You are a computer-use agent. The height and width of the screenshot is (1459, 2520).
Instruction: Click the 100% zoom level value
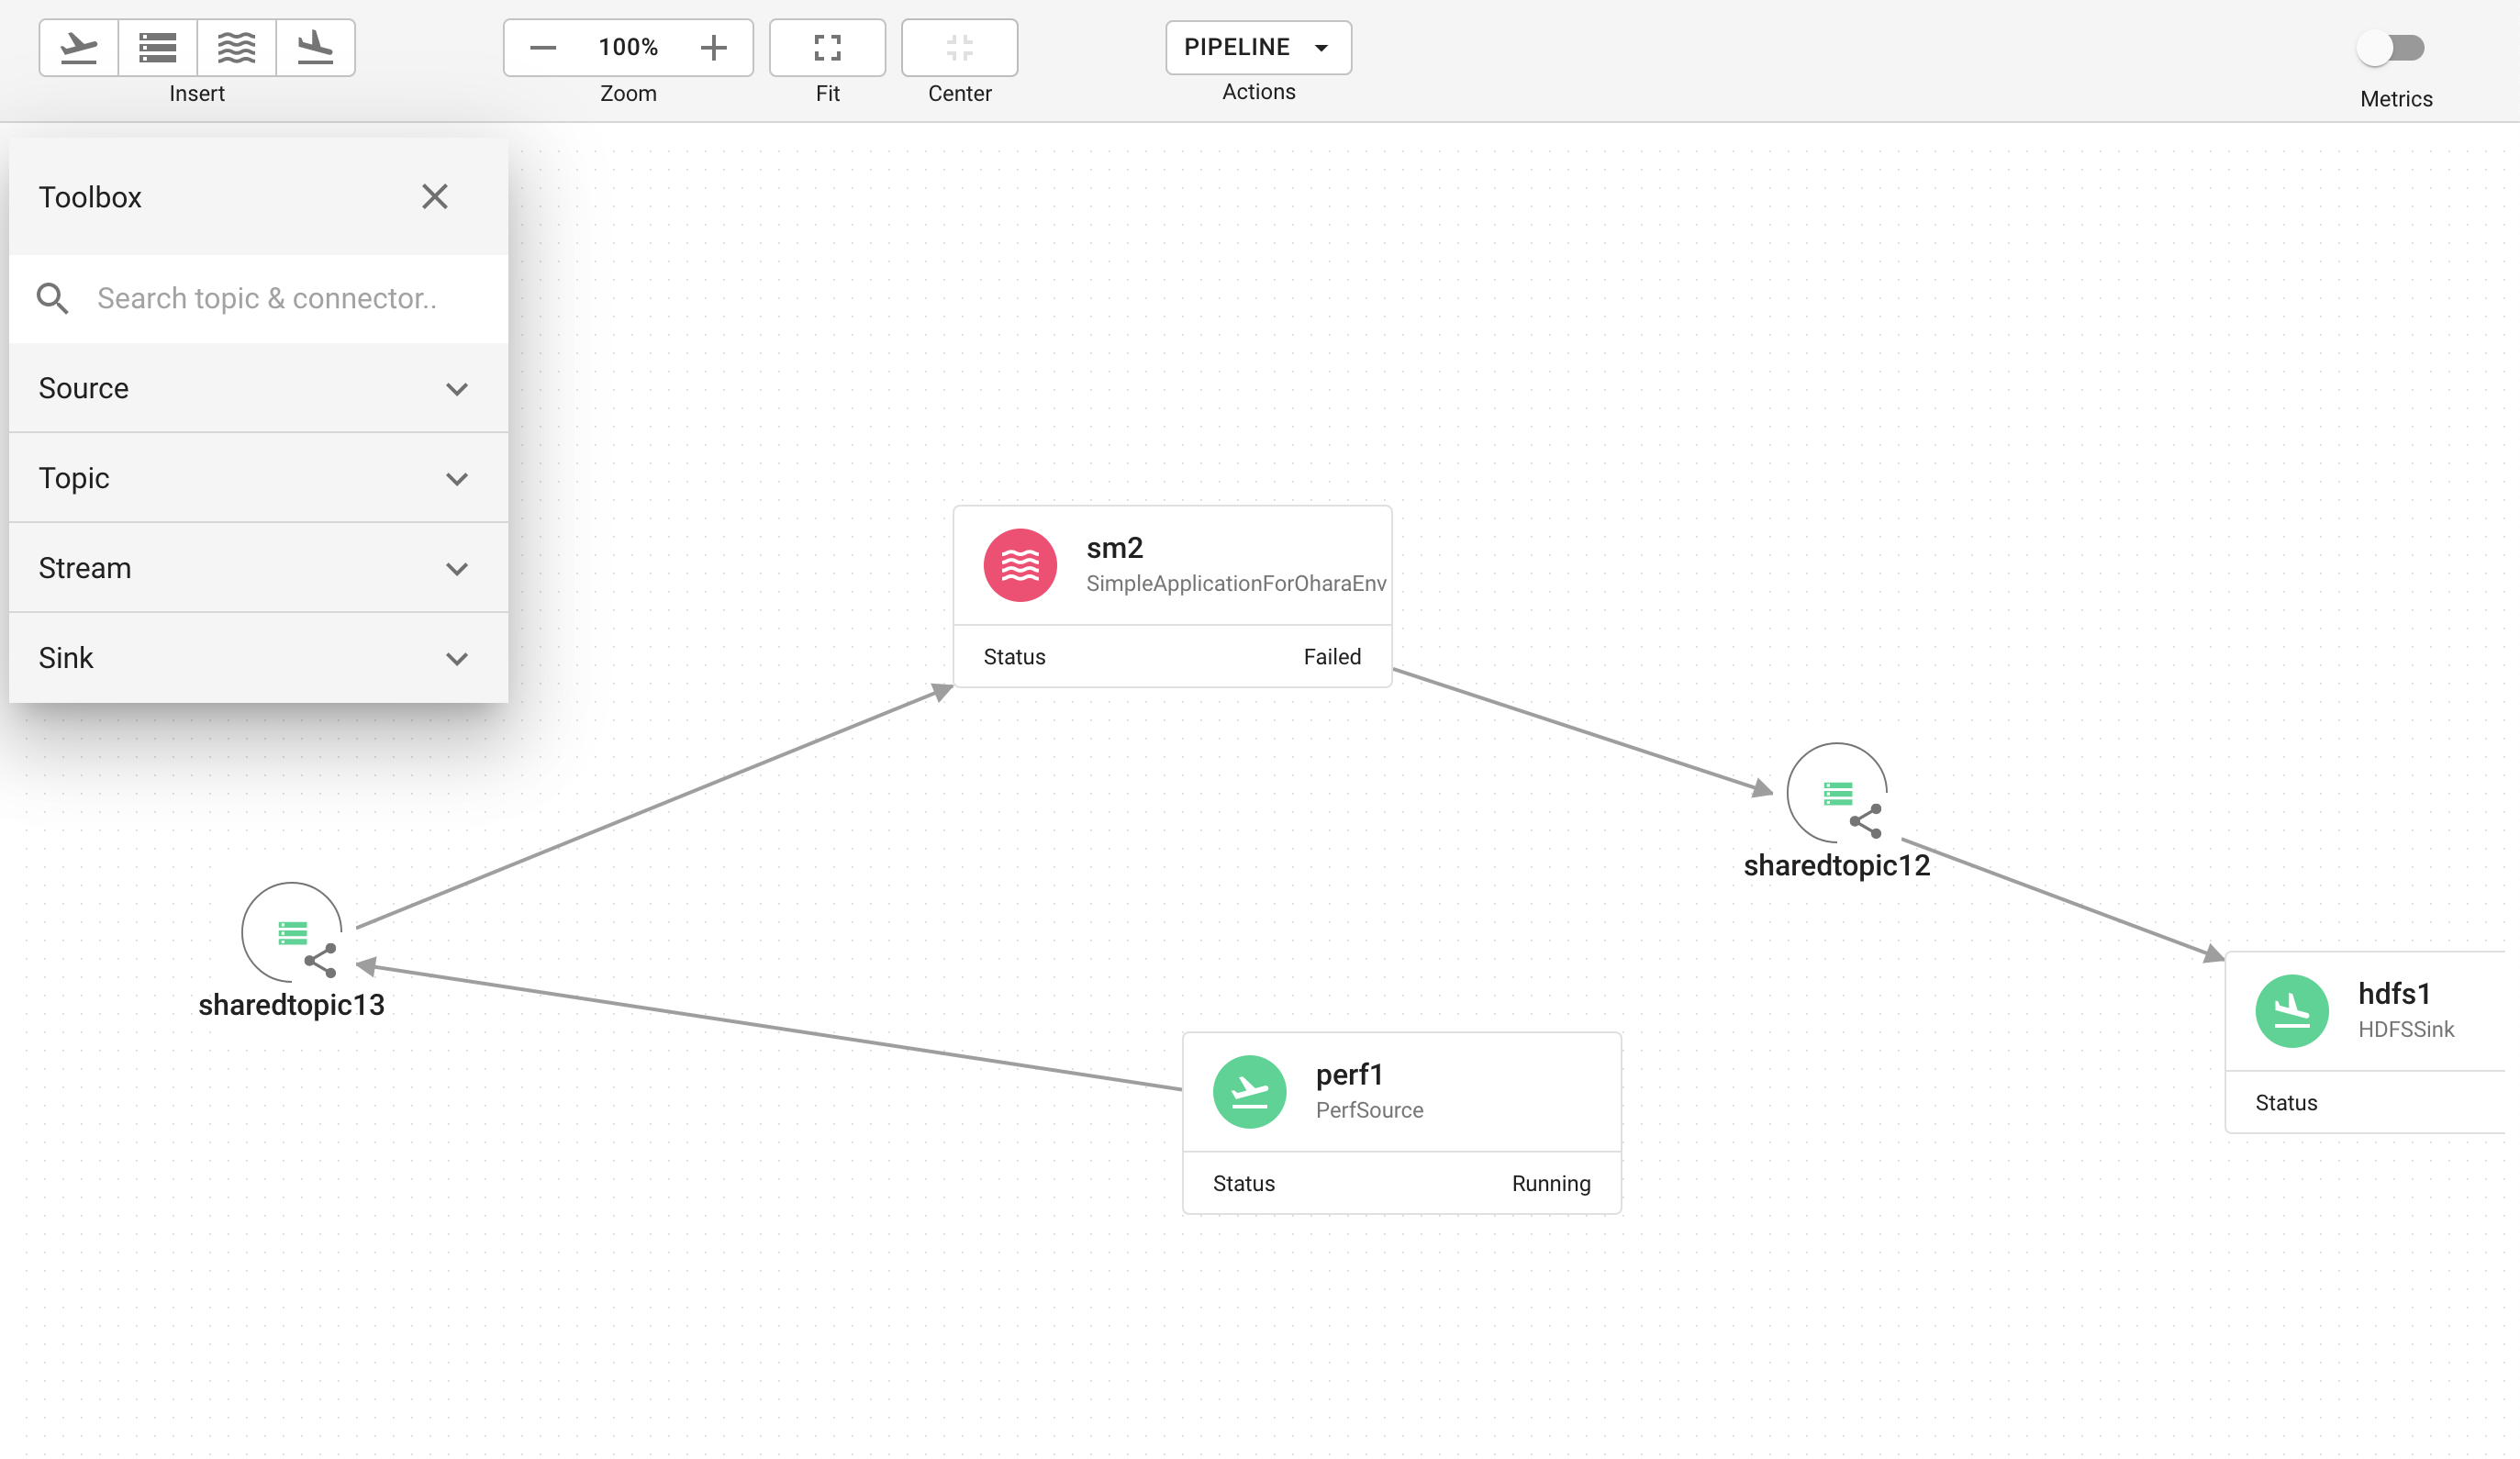pyautogui.click(x=628, y=47)
